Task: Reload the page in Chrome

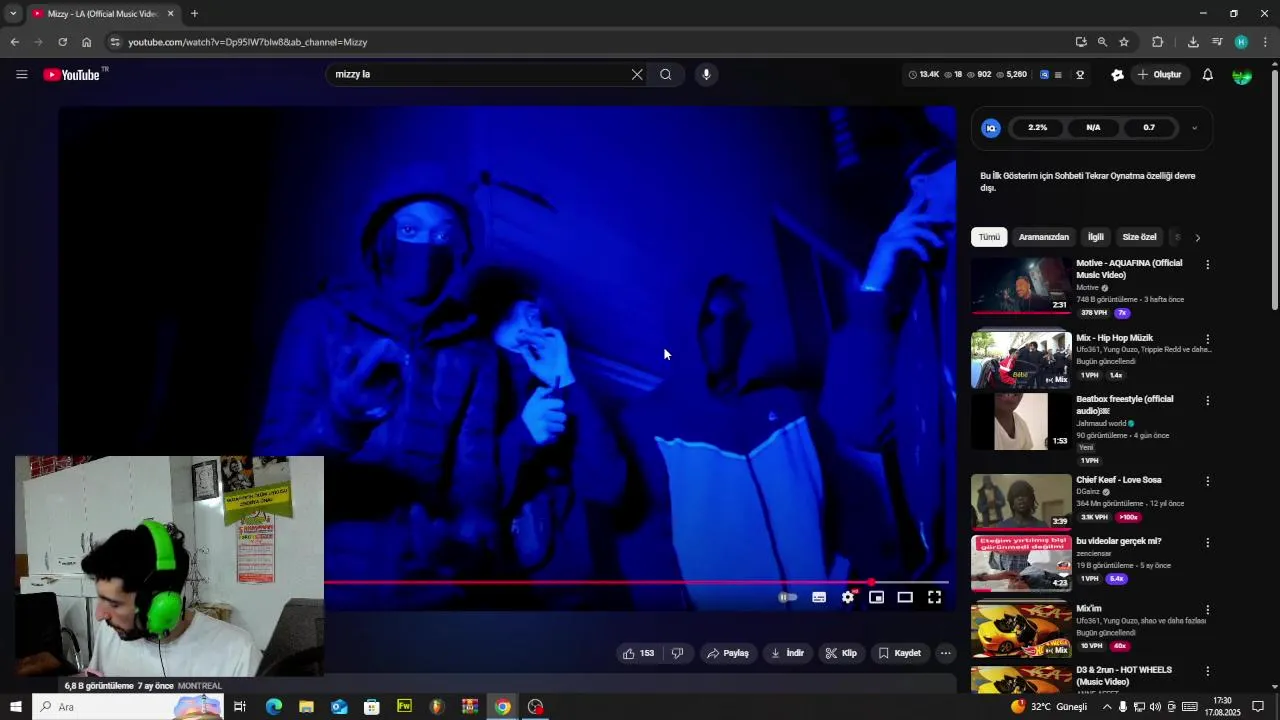Action: point(62,42)
